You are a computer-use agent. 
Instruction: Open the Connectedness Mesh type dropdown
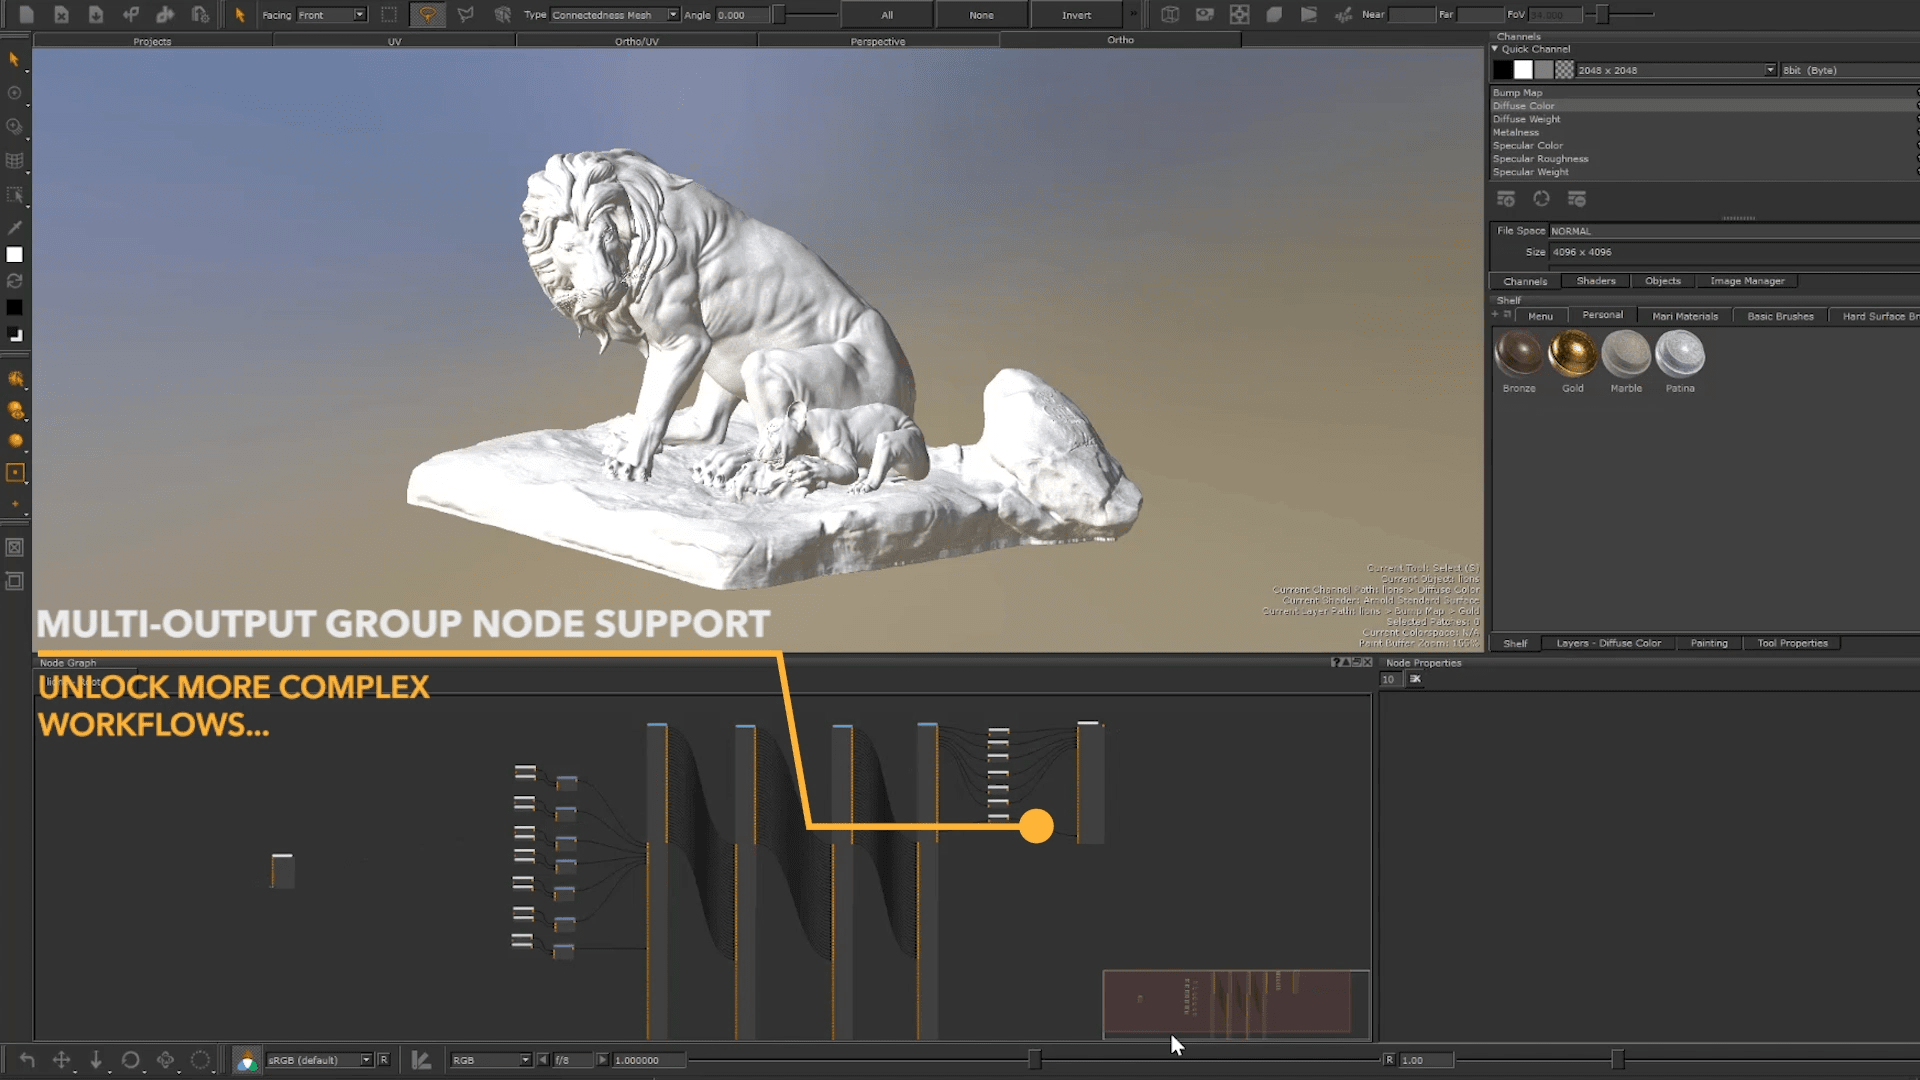pyautogui.click(x=614, y=15)
